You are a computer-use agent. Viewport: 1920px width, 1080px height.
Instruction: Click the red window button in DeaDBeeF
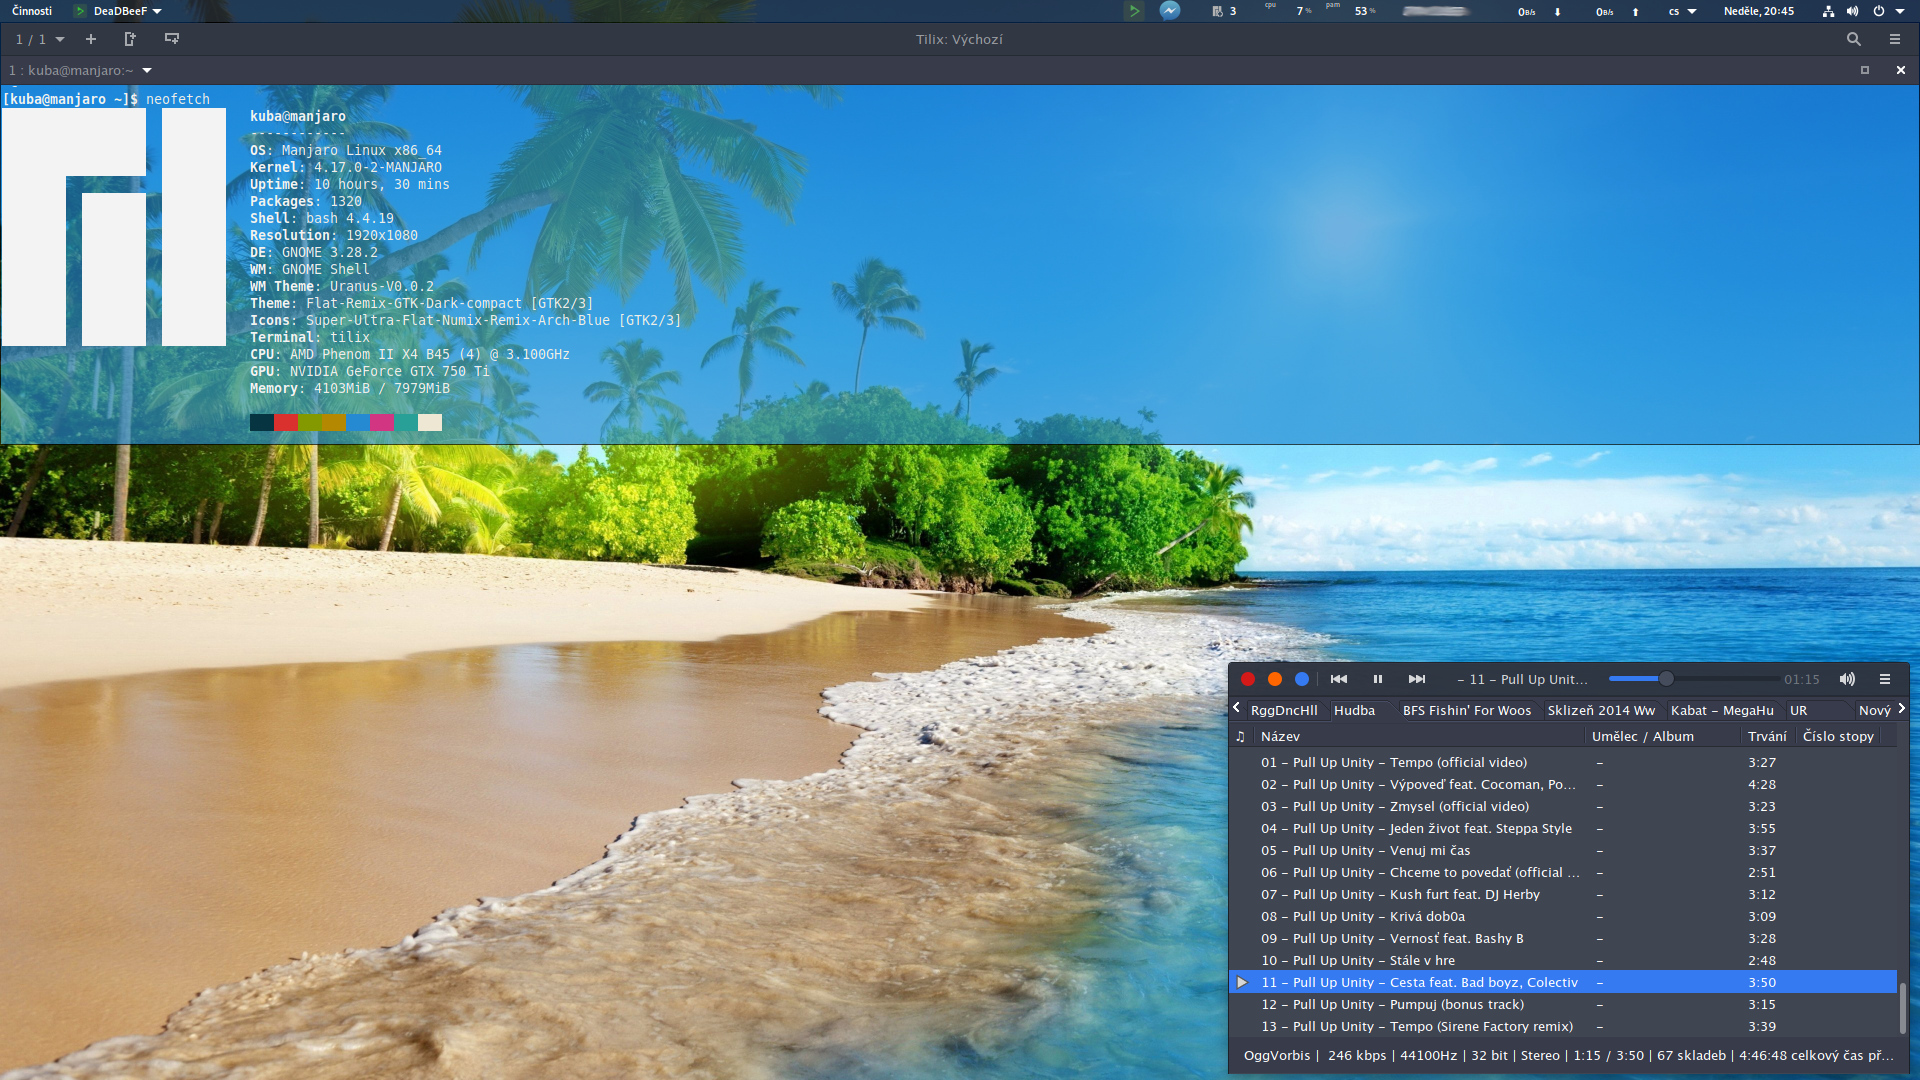click(x=1248, y=679)
